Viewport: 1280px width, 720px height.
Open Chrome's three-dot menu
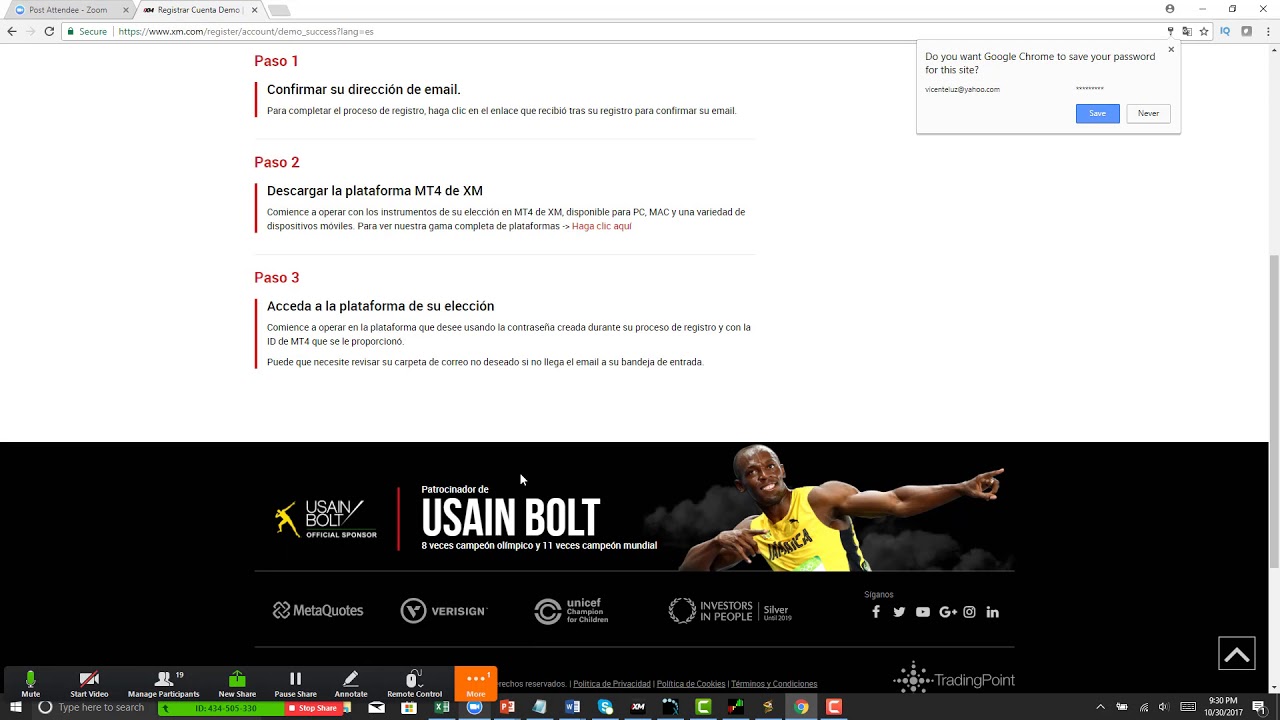pos(1267,31)
